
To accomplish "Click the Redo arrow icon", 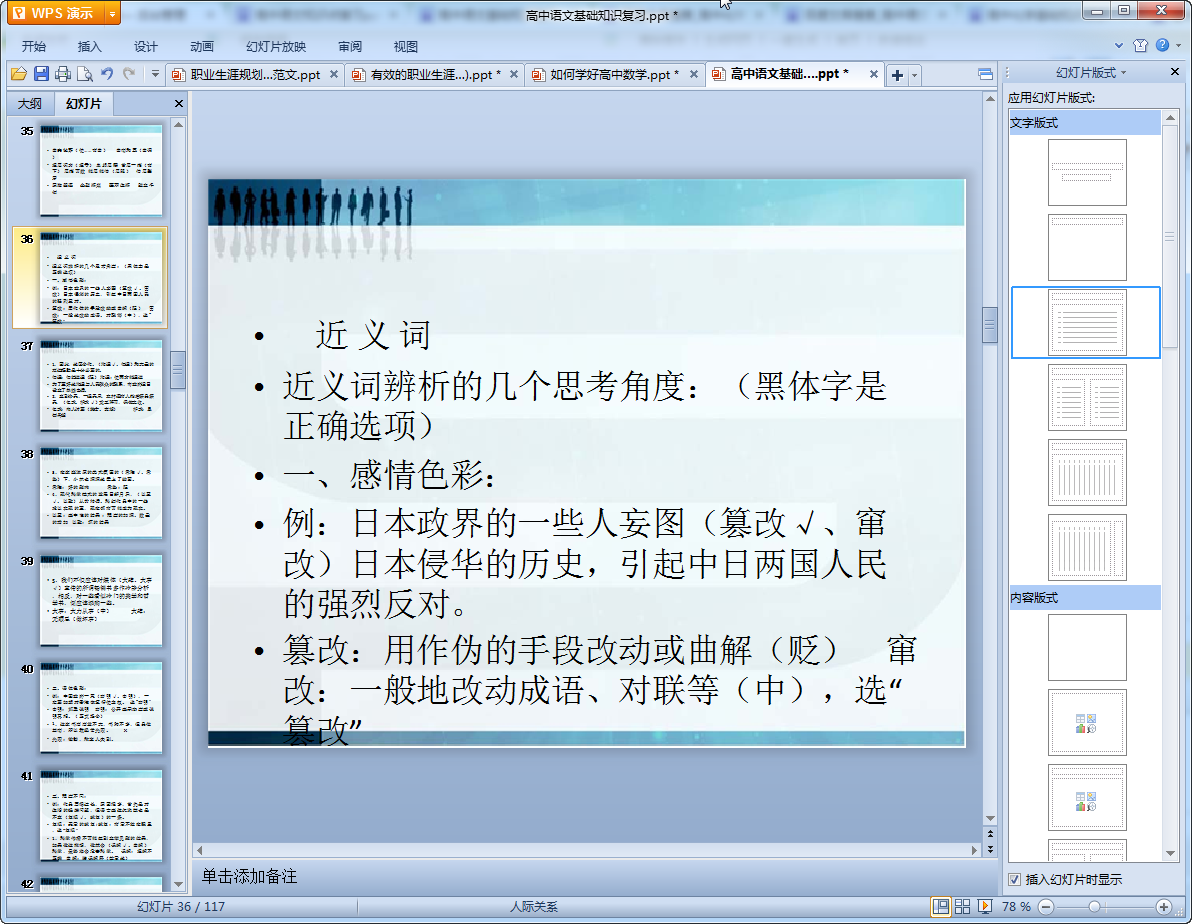I will pyautogui.click(x=129, y=74).
